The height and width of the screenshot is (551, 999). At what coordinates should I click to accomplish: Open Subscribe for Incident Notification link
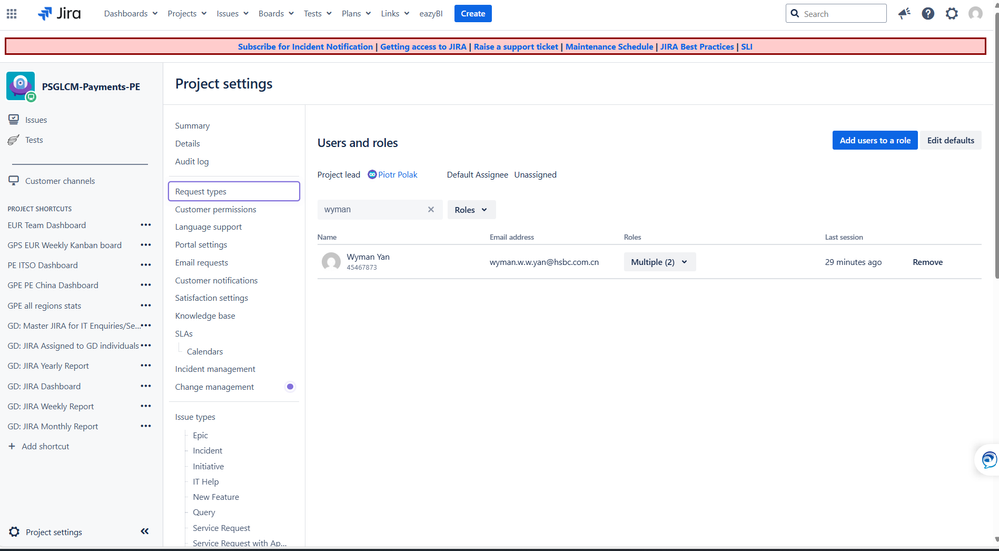305,47
